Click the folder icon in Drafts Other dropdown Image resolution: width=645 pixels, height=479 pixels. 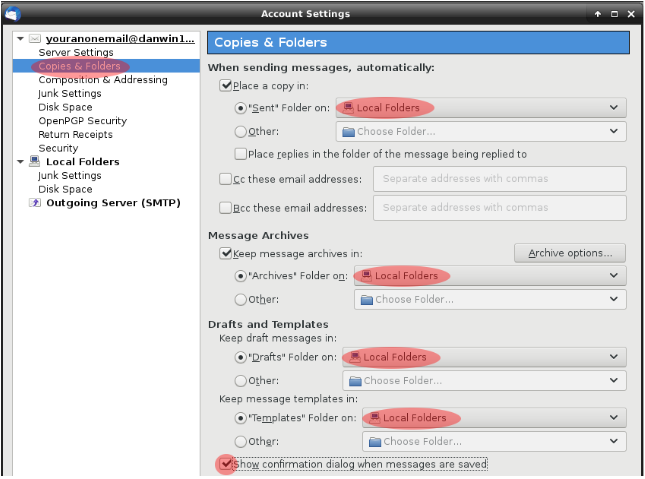tap(354, 380)
